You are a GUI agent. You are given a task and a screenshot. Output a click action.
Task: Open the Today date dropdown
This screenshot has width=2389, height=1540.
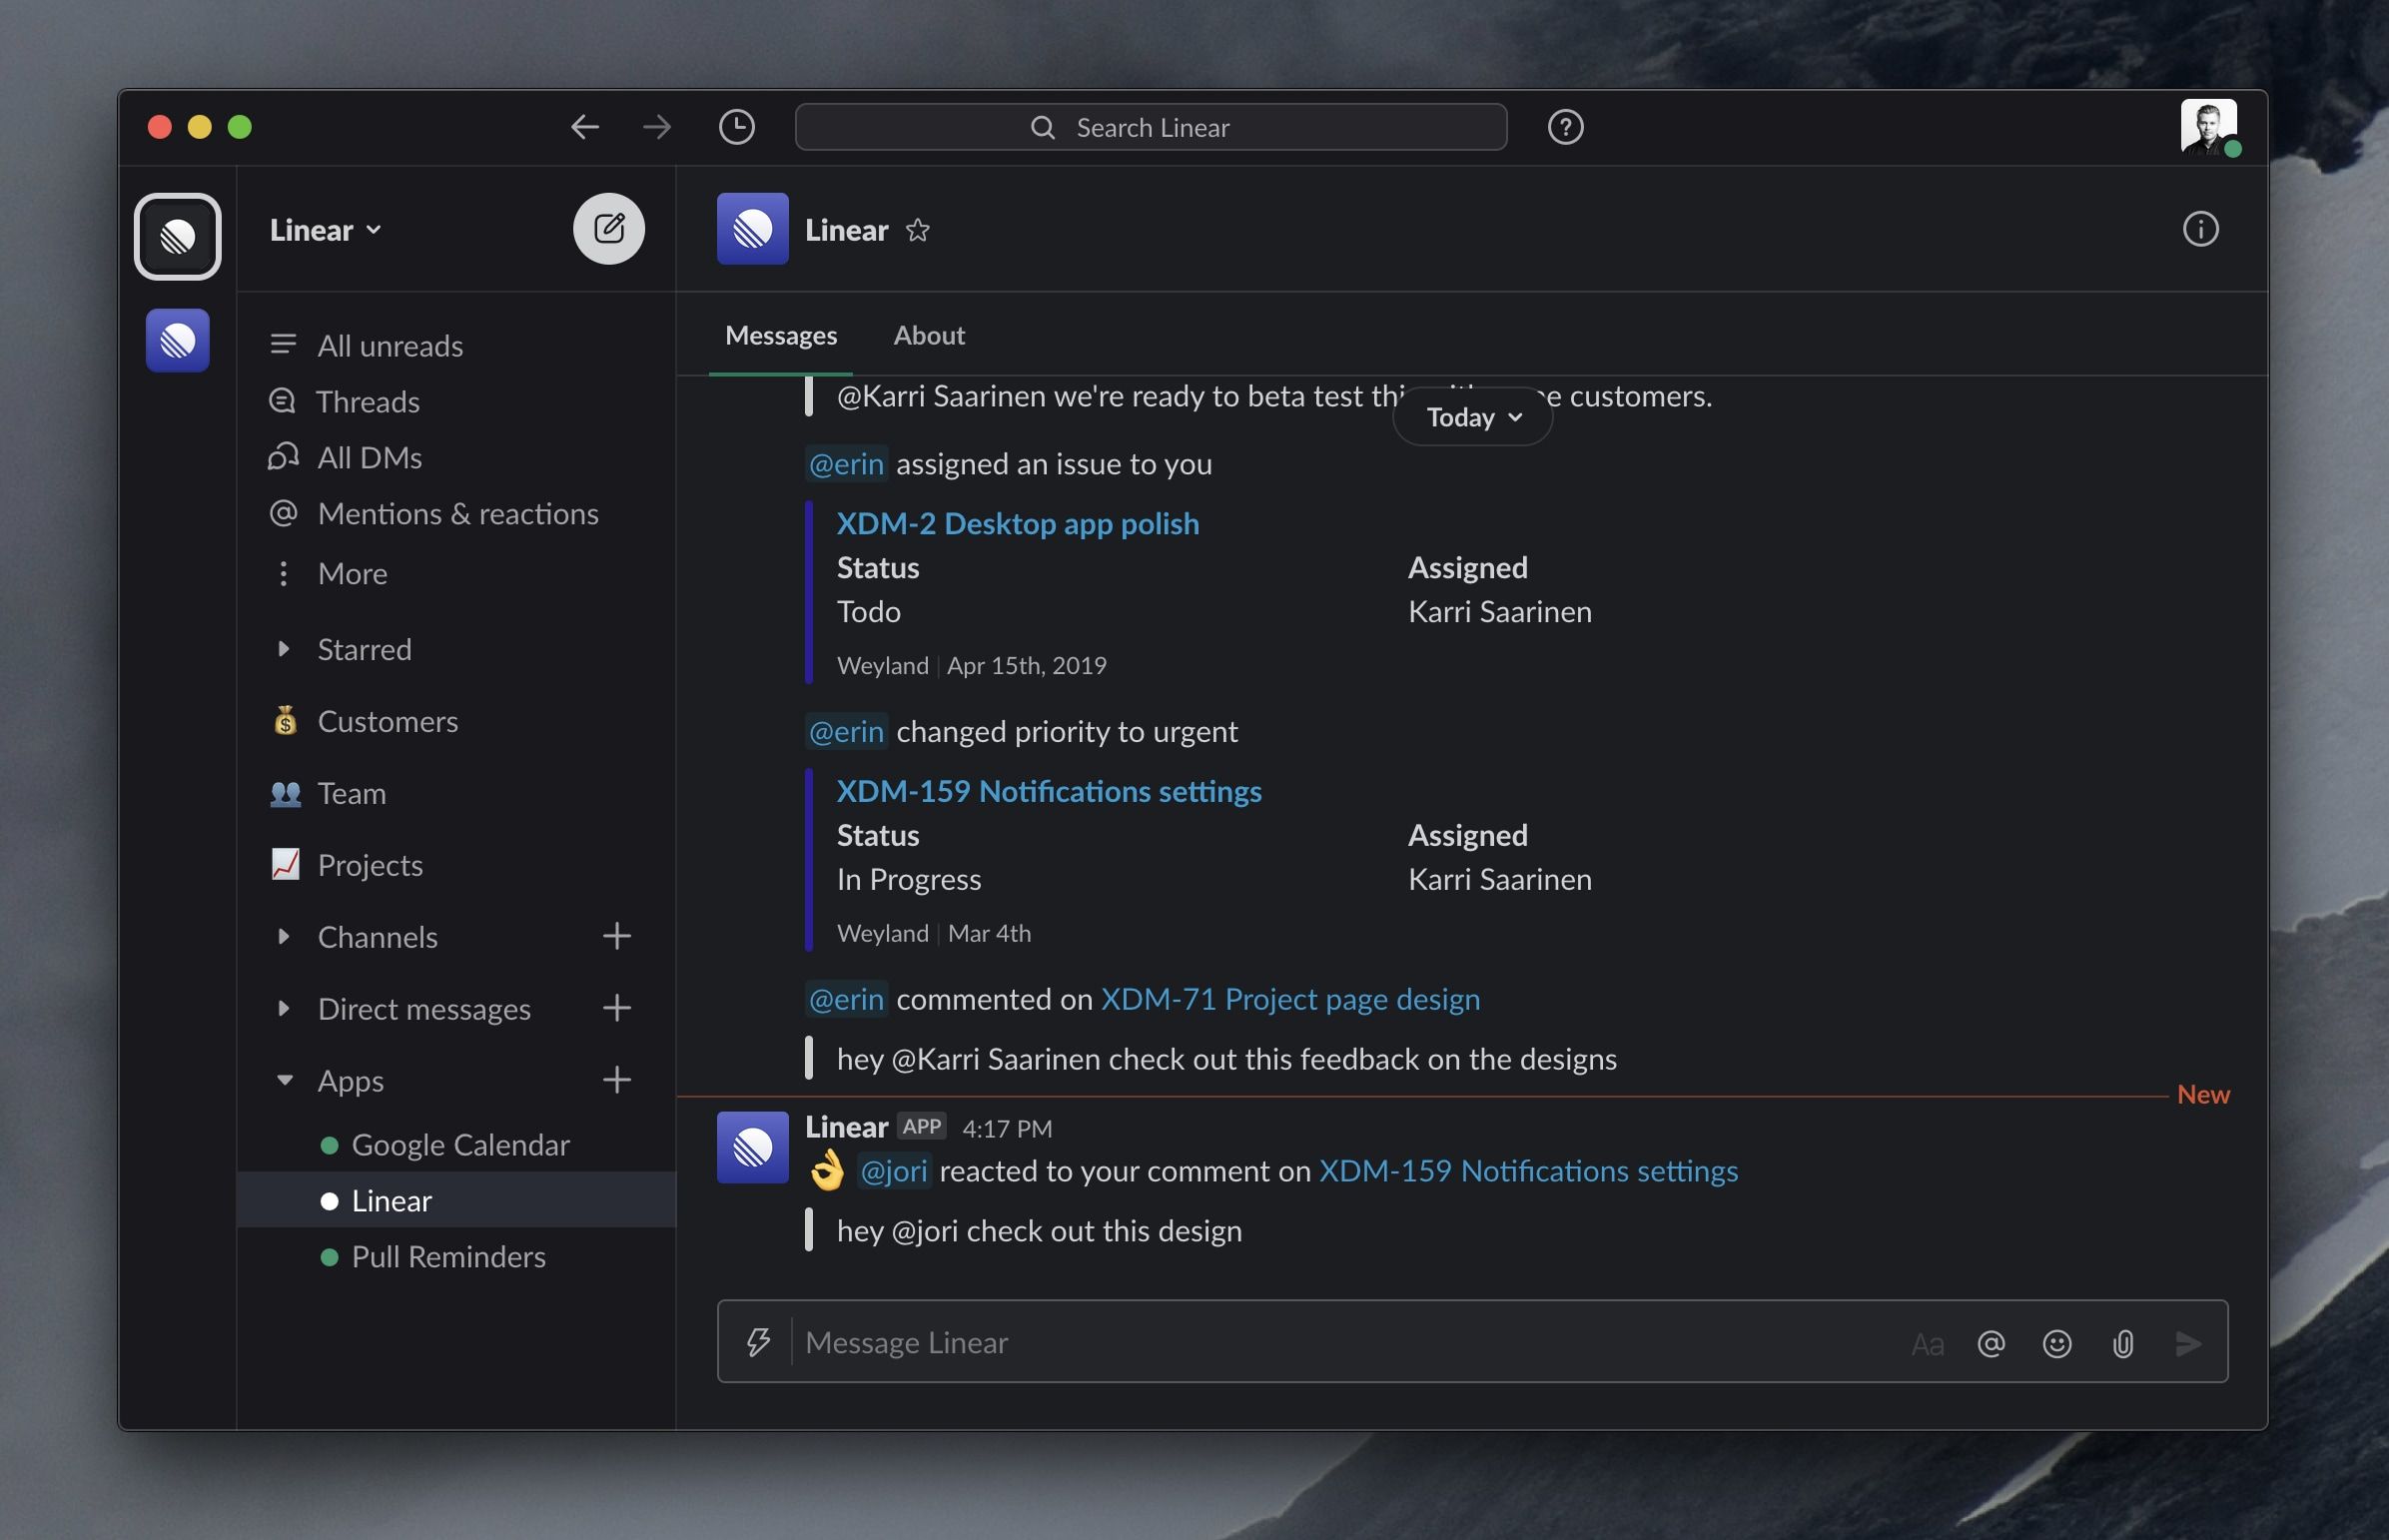(1472, 417)
